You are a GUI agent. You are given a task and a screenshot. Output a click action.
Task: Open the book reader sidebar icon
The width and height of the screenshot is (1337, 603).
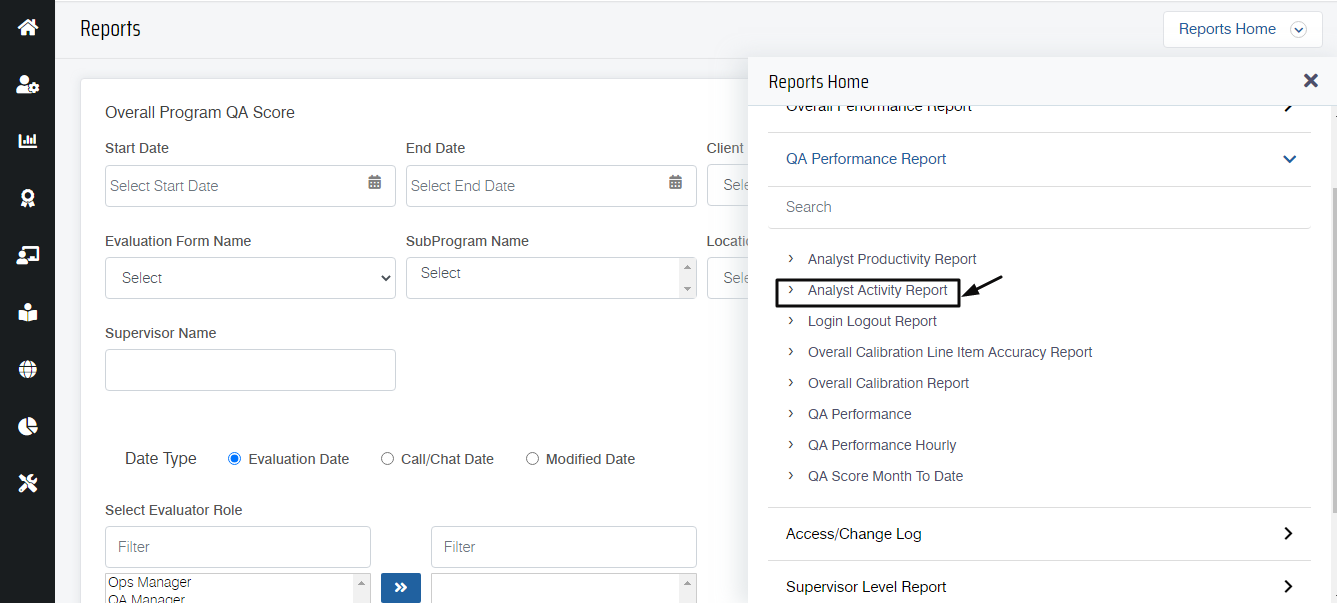(x=28, y=313)
